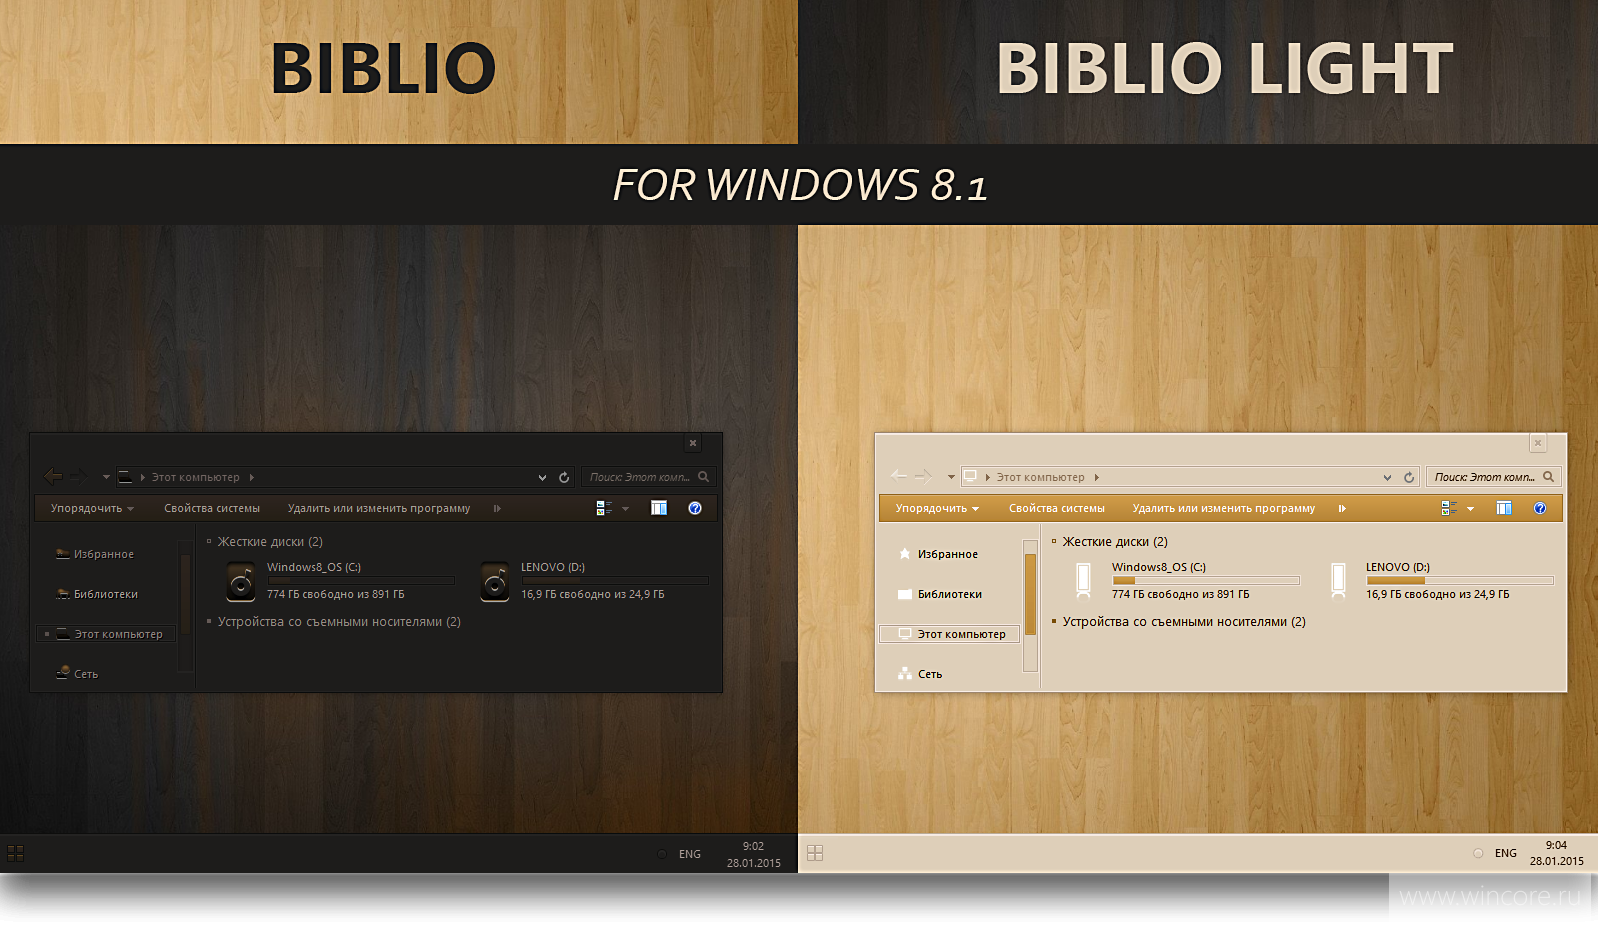Toggle preview pane in dark window
This screenshot has width=1598, height=929.
pos(659,508)
